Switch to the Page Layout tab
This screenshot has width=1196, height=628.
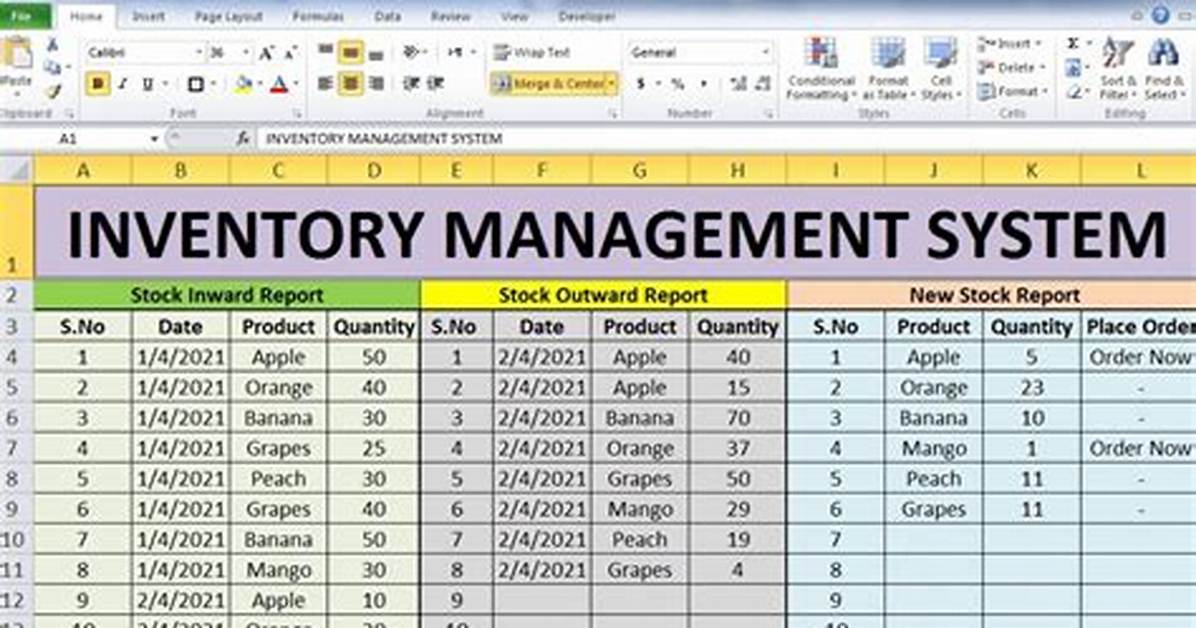229,16
